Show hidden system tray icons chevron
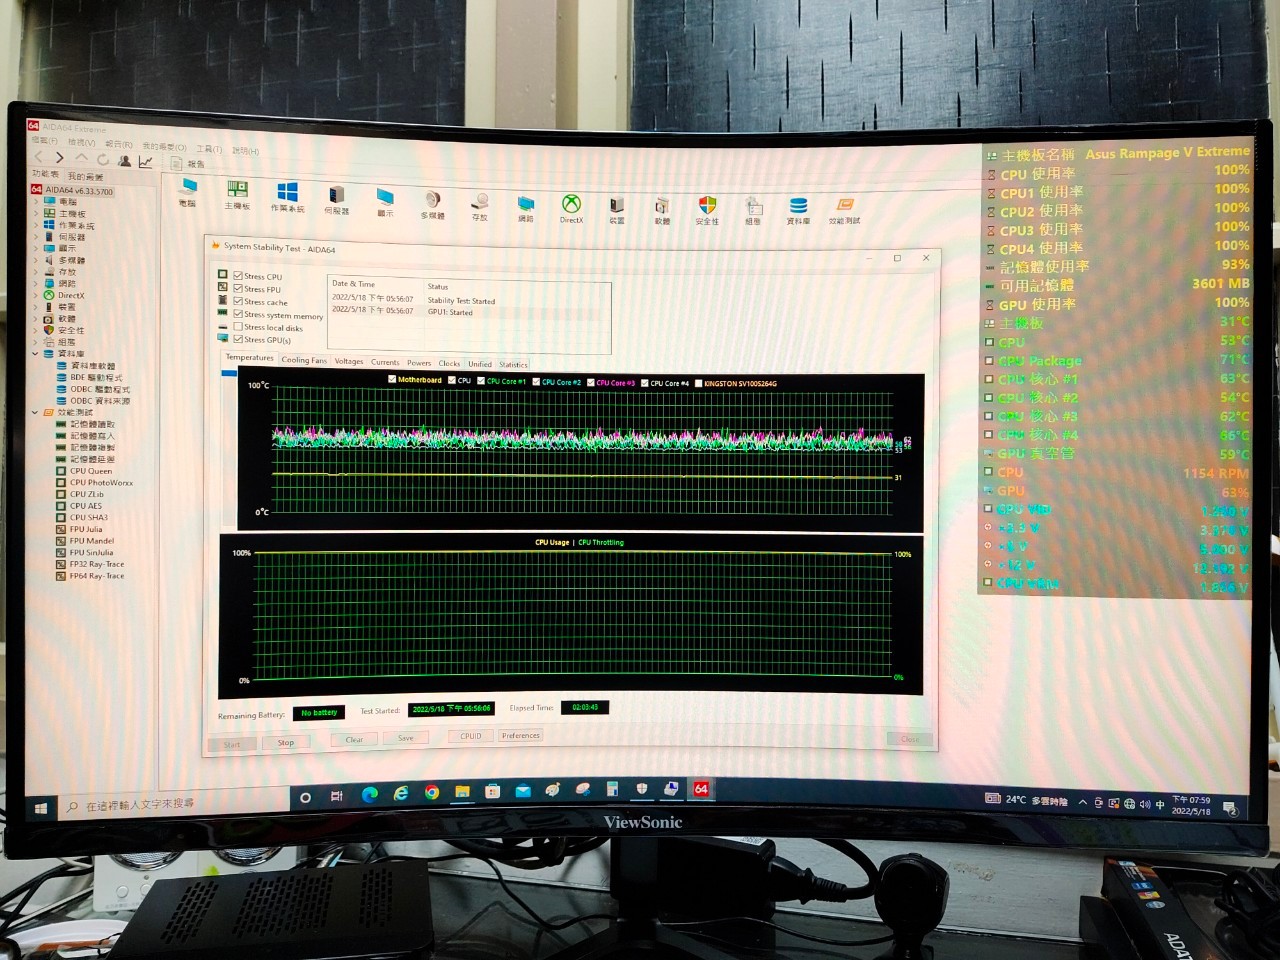The height and width of the screenshot is (960, 1280). (x=1082, y=802)
